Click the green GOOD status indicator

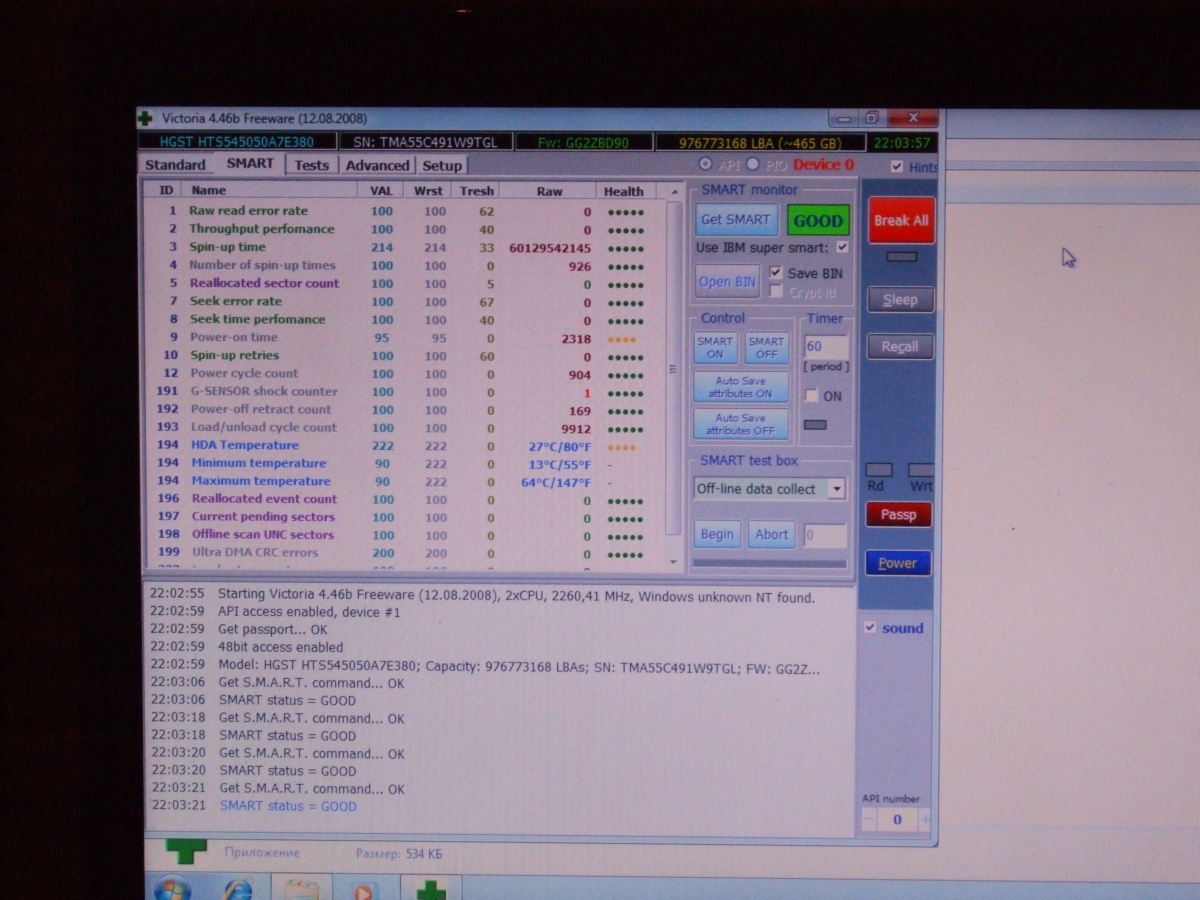tap(818, 220)
